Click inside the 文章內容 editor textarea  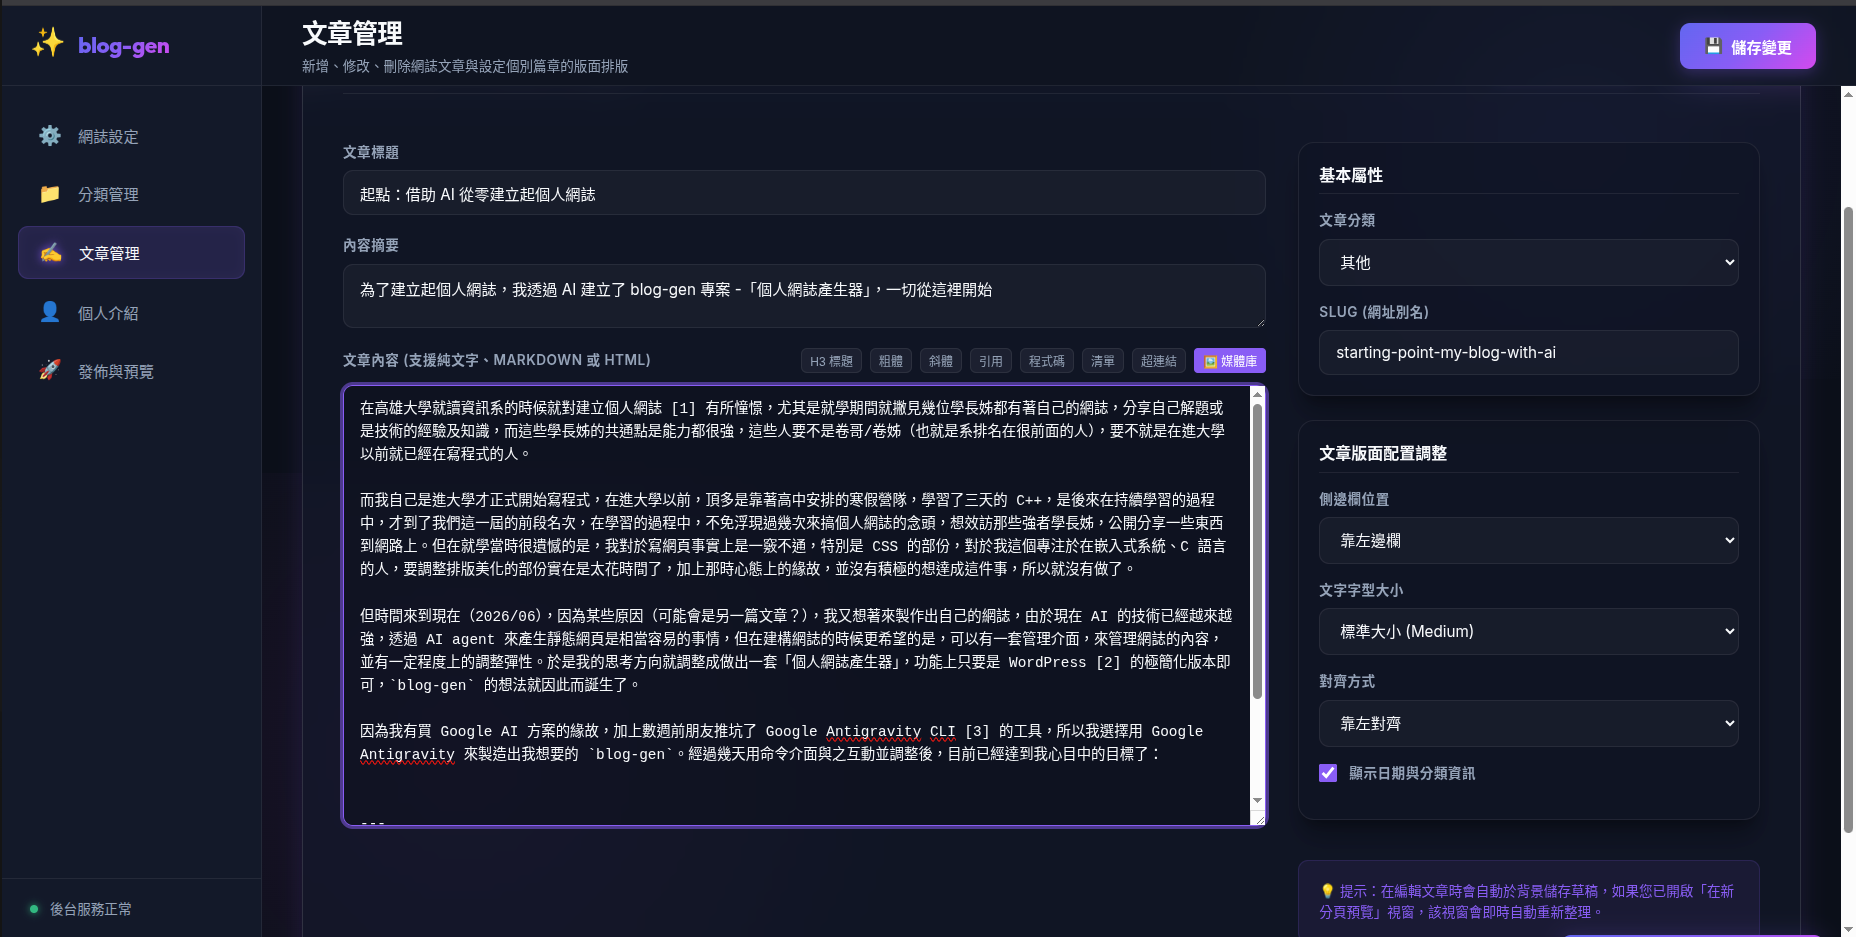(797, 605)
